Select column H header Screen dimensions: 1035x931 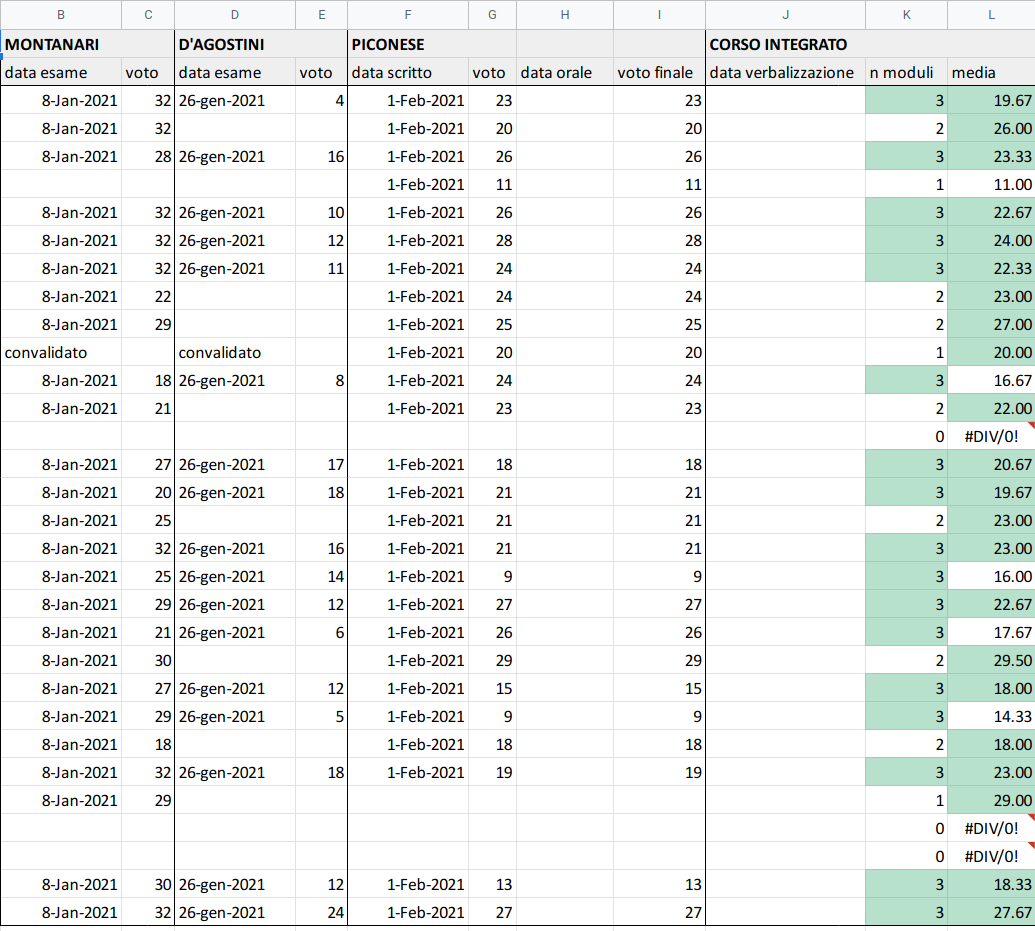[x=565, y=15]
